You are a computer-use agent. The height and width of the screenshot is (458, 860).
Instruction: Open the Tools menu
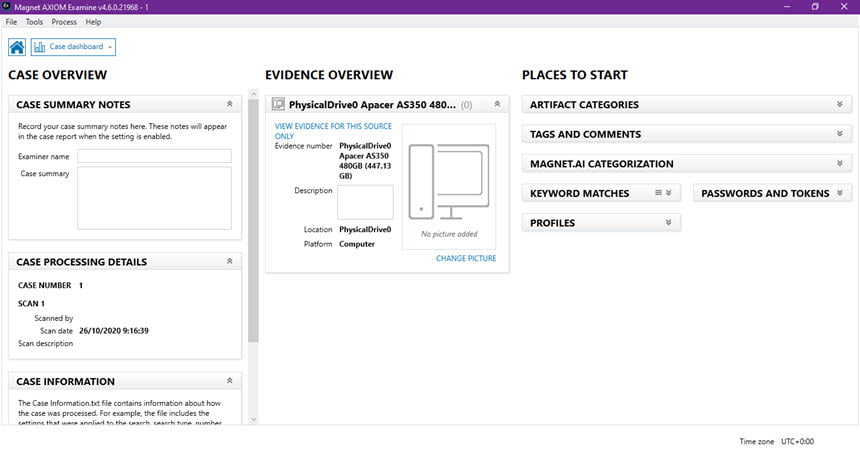(34, 22)
